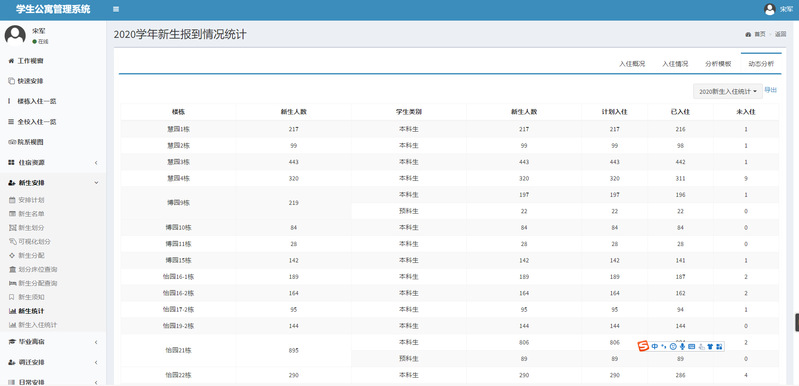Toggle the hamburger sidebar menu icon
Screen dimensions: 799x386
click(116, 9)
